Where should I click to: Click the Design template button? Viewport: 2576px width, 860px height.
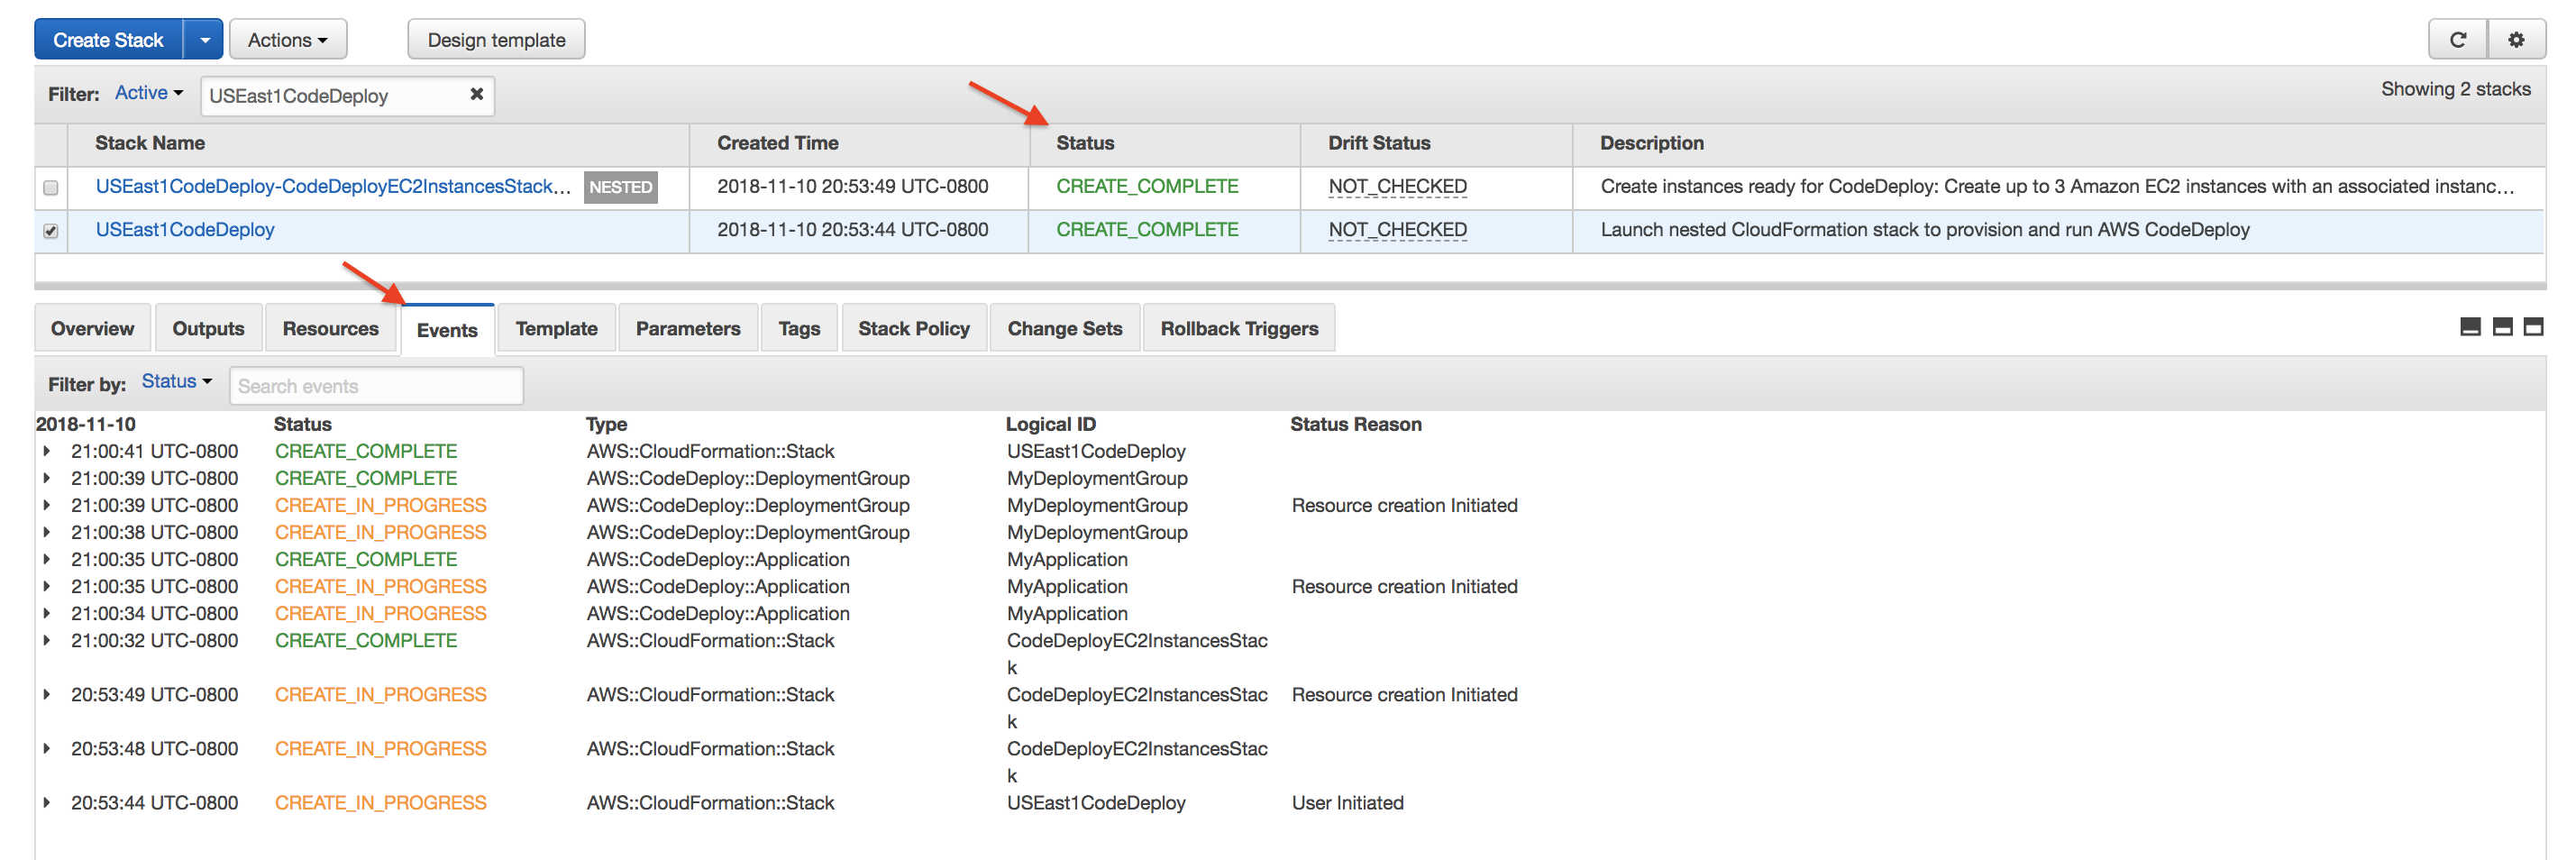point(496,40)
